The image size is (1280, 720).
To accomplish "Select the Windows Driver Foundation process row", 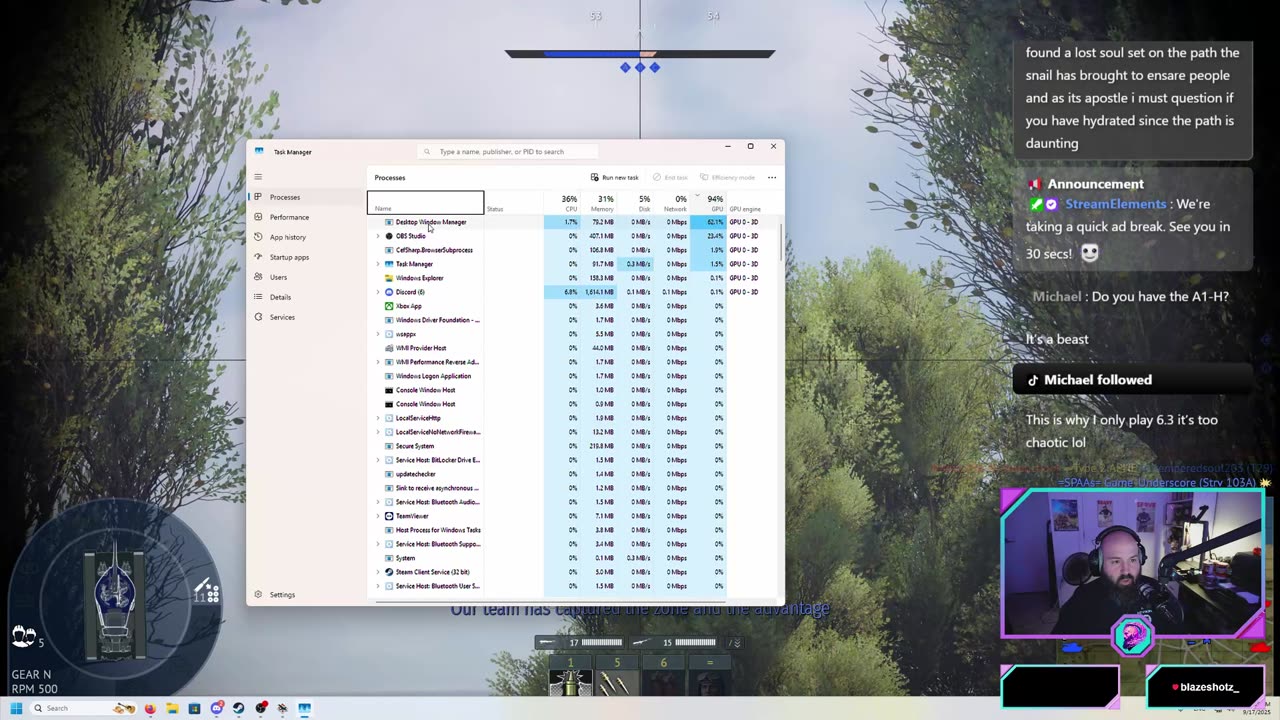I will pos(571,320).
